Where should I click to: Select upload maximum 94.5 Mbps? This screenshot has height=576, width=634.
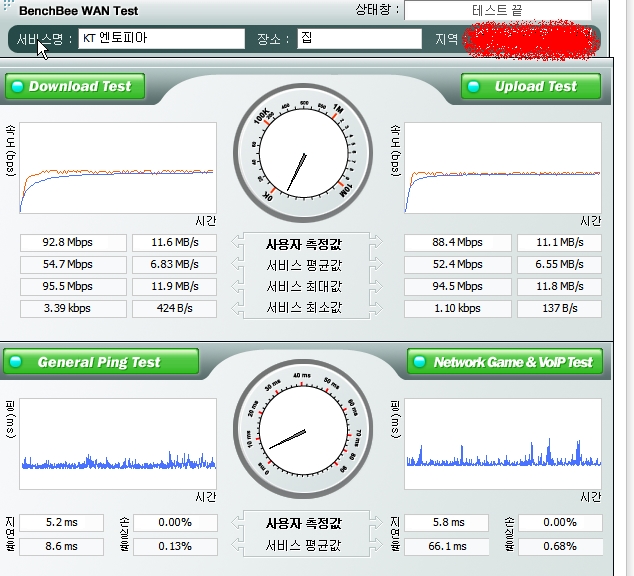click(x=458, y=286)
